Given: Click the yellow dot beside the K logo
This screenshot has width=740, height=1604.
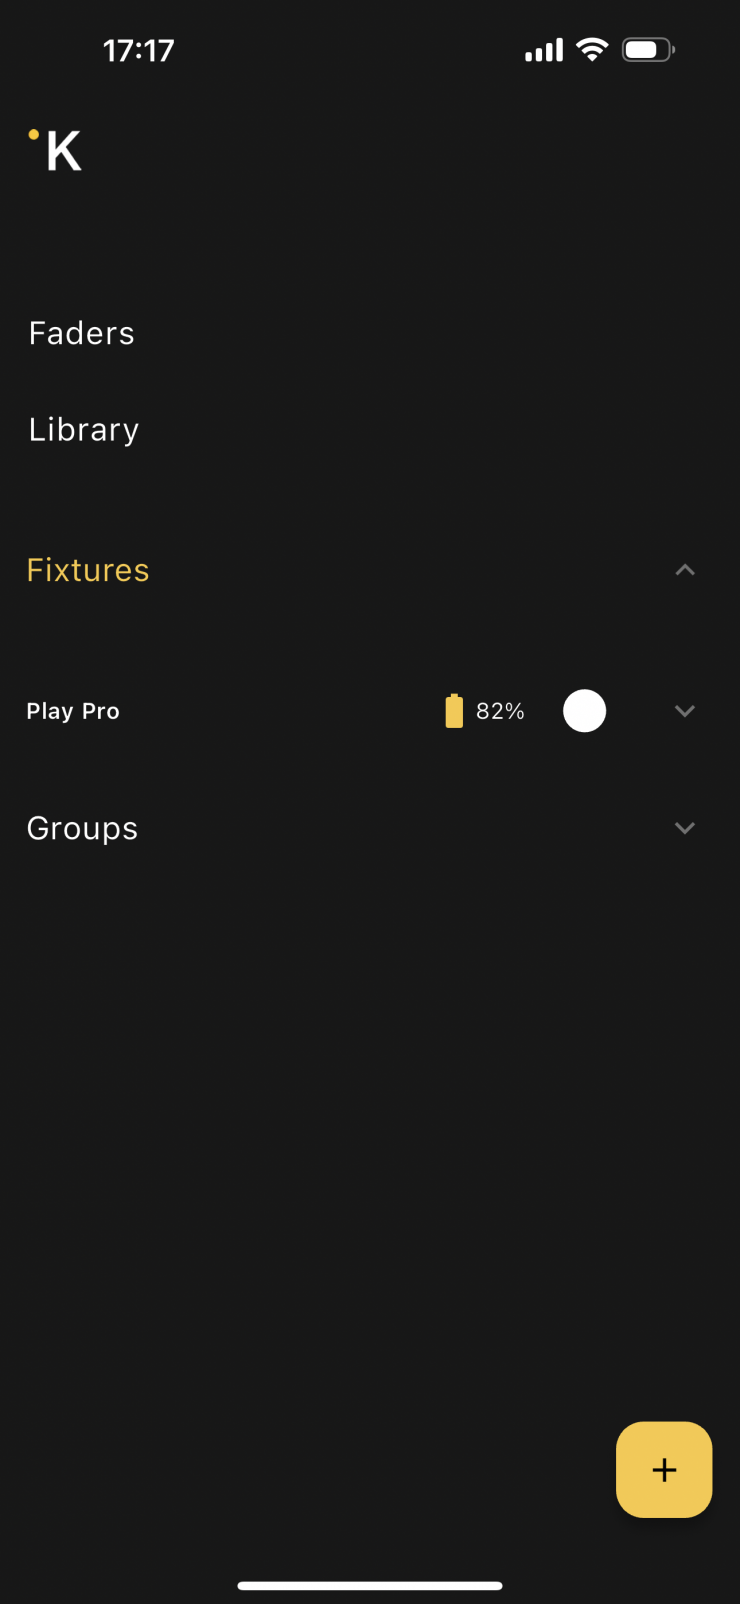Looking at the screenshot, I should (x=34, y=134).
